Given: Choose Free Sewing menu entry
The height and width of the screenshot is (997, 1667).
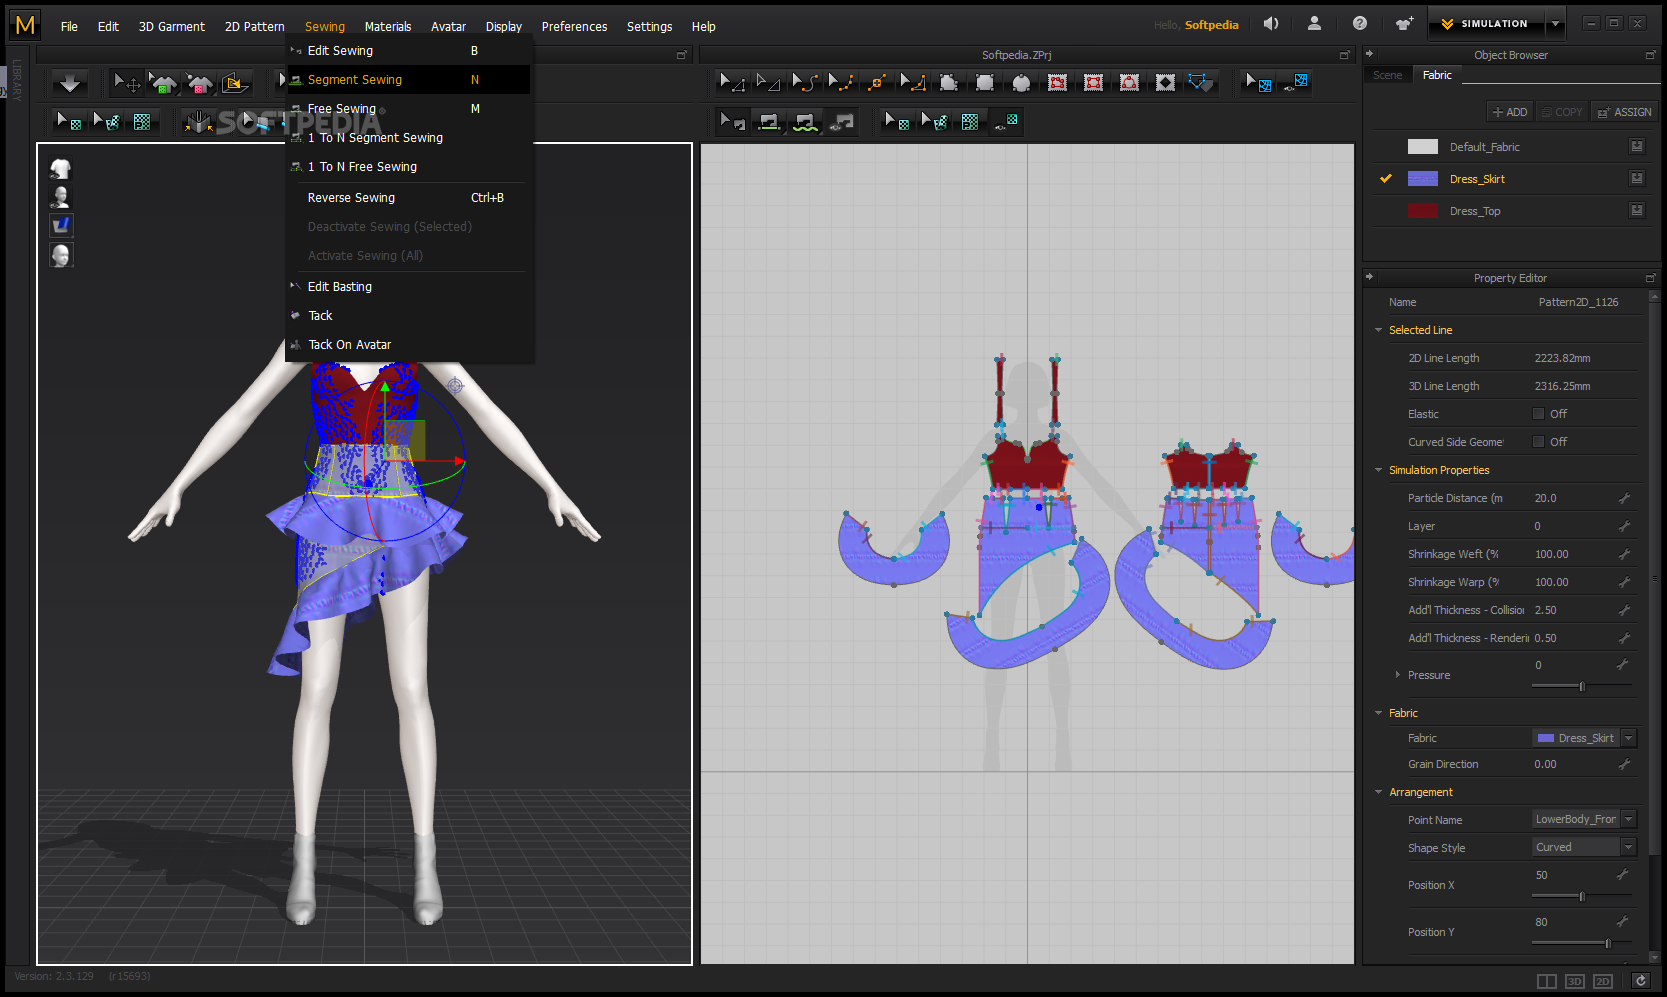Looking at the screenshot, I should [408, 109].
